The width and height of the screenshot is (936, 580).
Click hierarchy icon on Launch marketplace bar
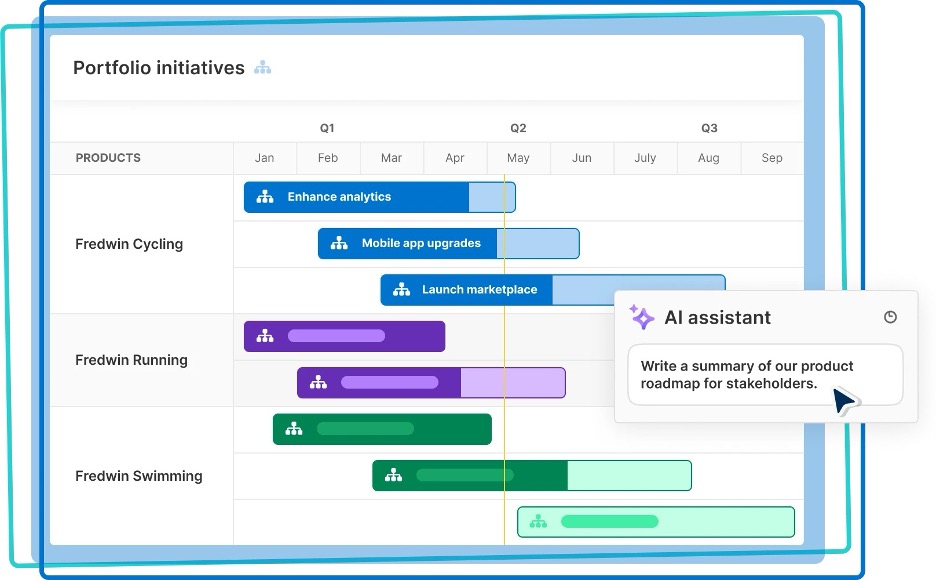coord(402,290)
